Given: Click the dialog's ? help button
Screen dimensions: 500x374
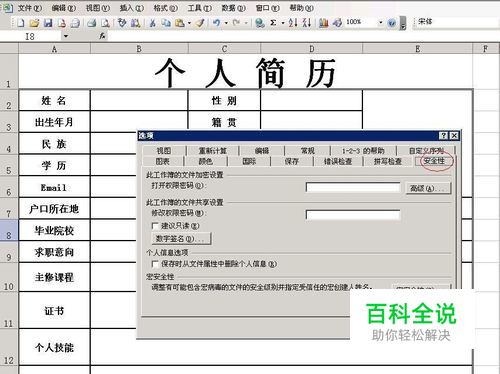Looking at the screenshot, I should [x=443, y=136].
